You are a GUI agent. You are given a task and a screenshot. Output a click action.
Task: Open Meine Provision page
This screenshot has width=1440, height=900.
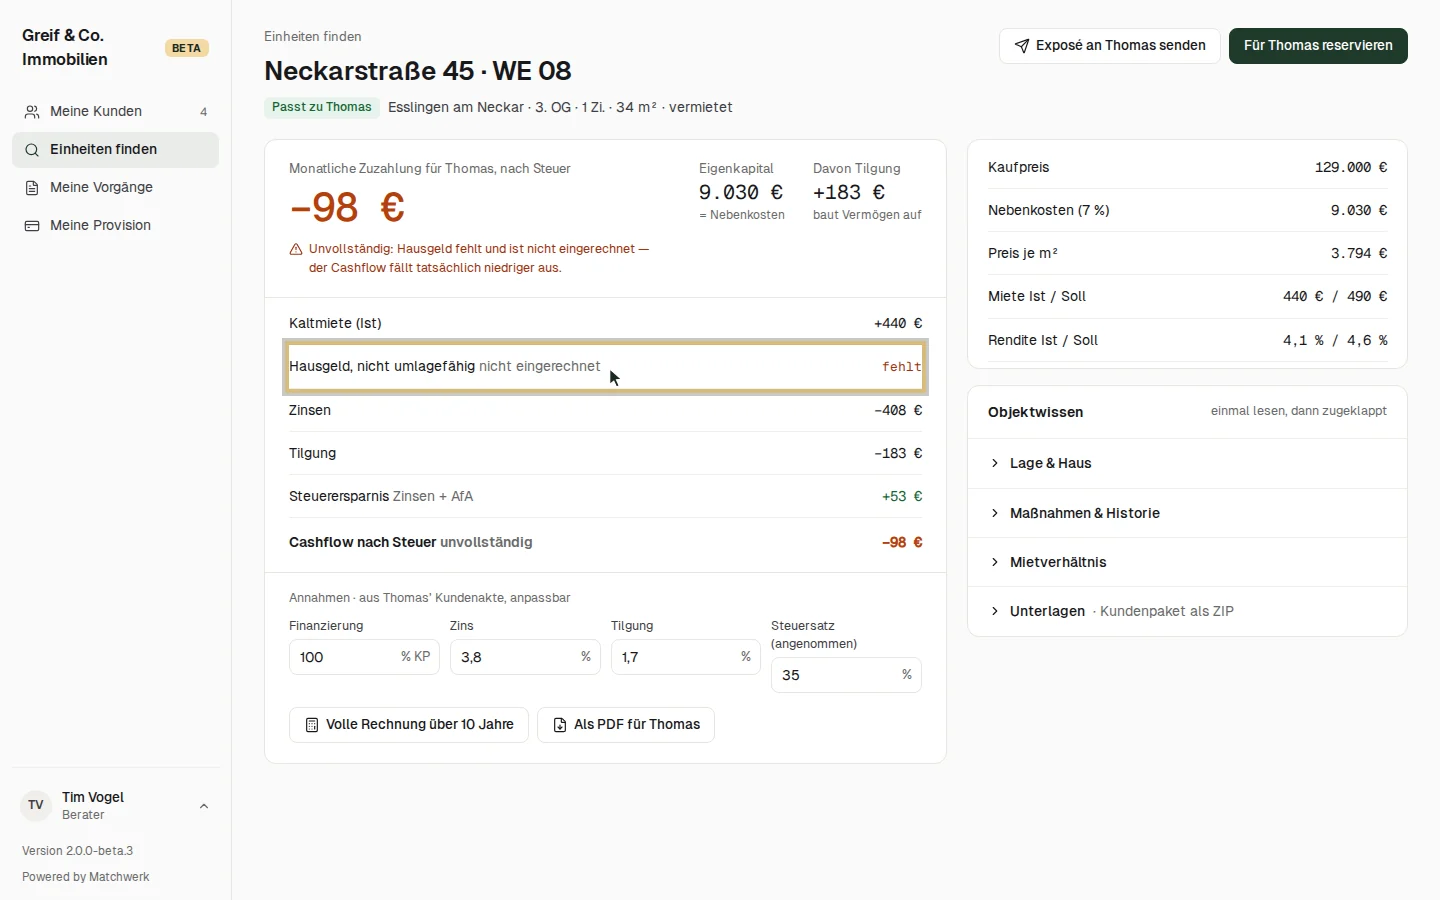115,225
